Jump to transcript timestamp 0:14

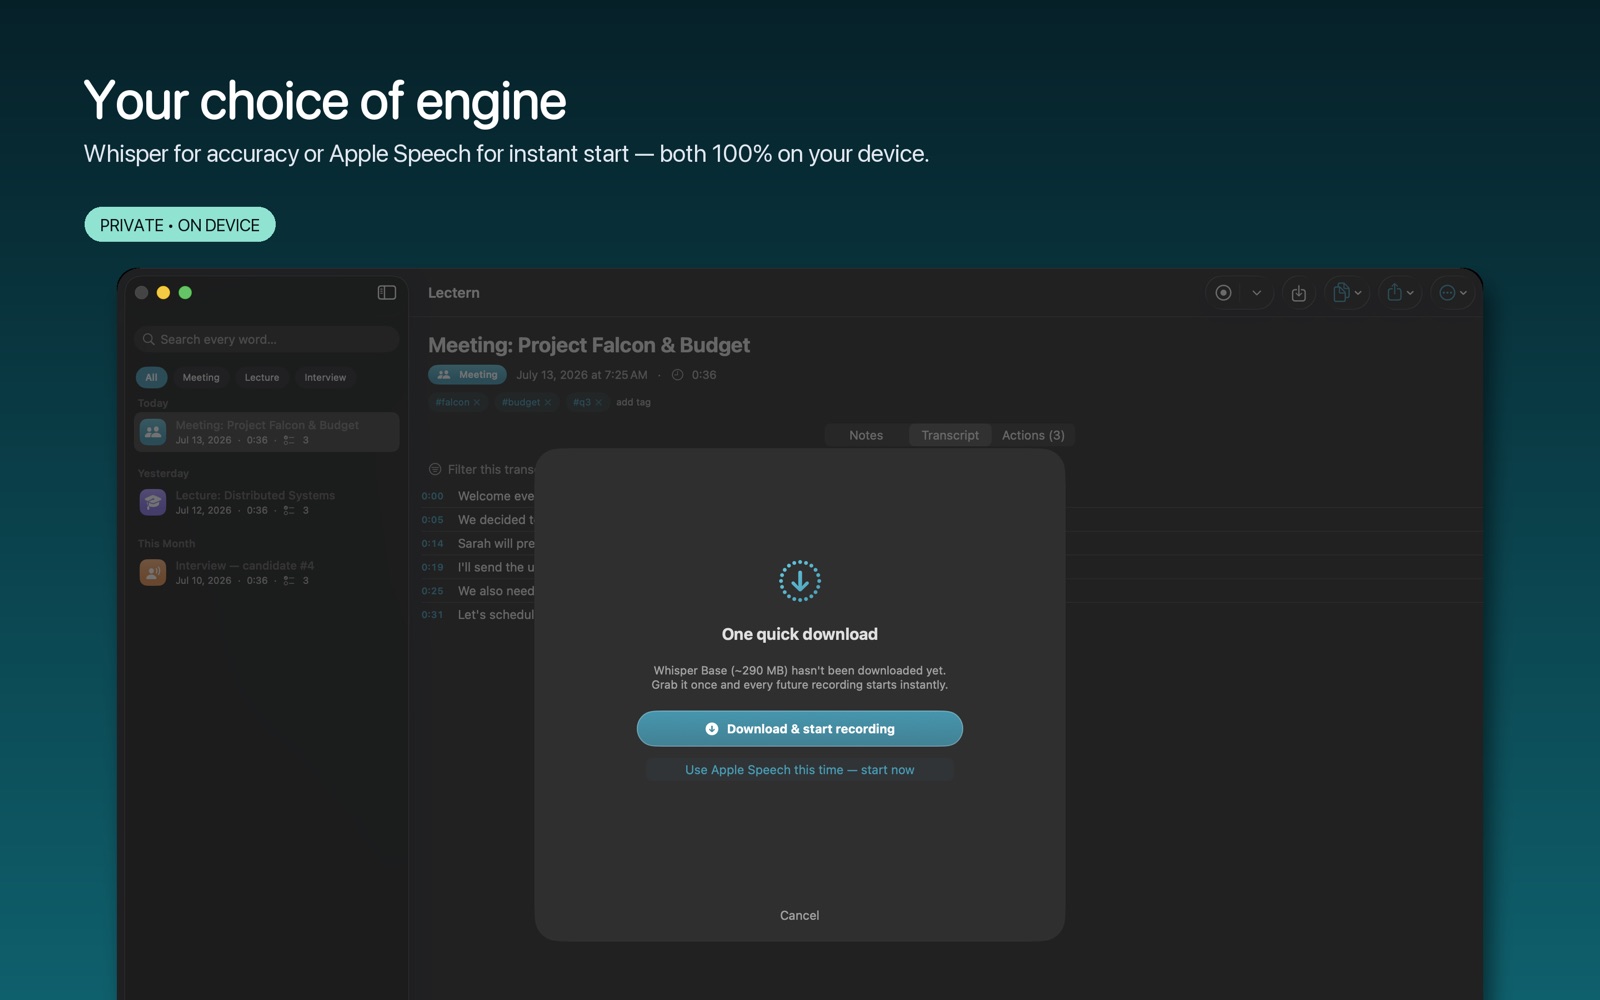click(432, 544)
